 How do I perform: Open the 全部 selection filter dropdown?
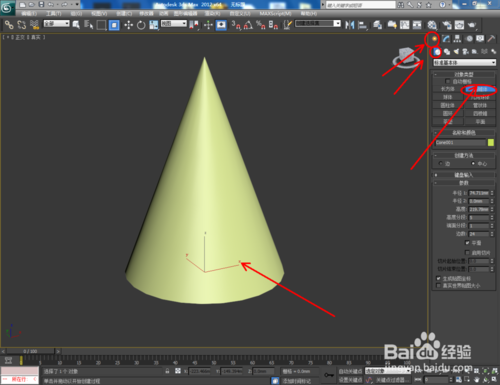click(x=56, y=23)
